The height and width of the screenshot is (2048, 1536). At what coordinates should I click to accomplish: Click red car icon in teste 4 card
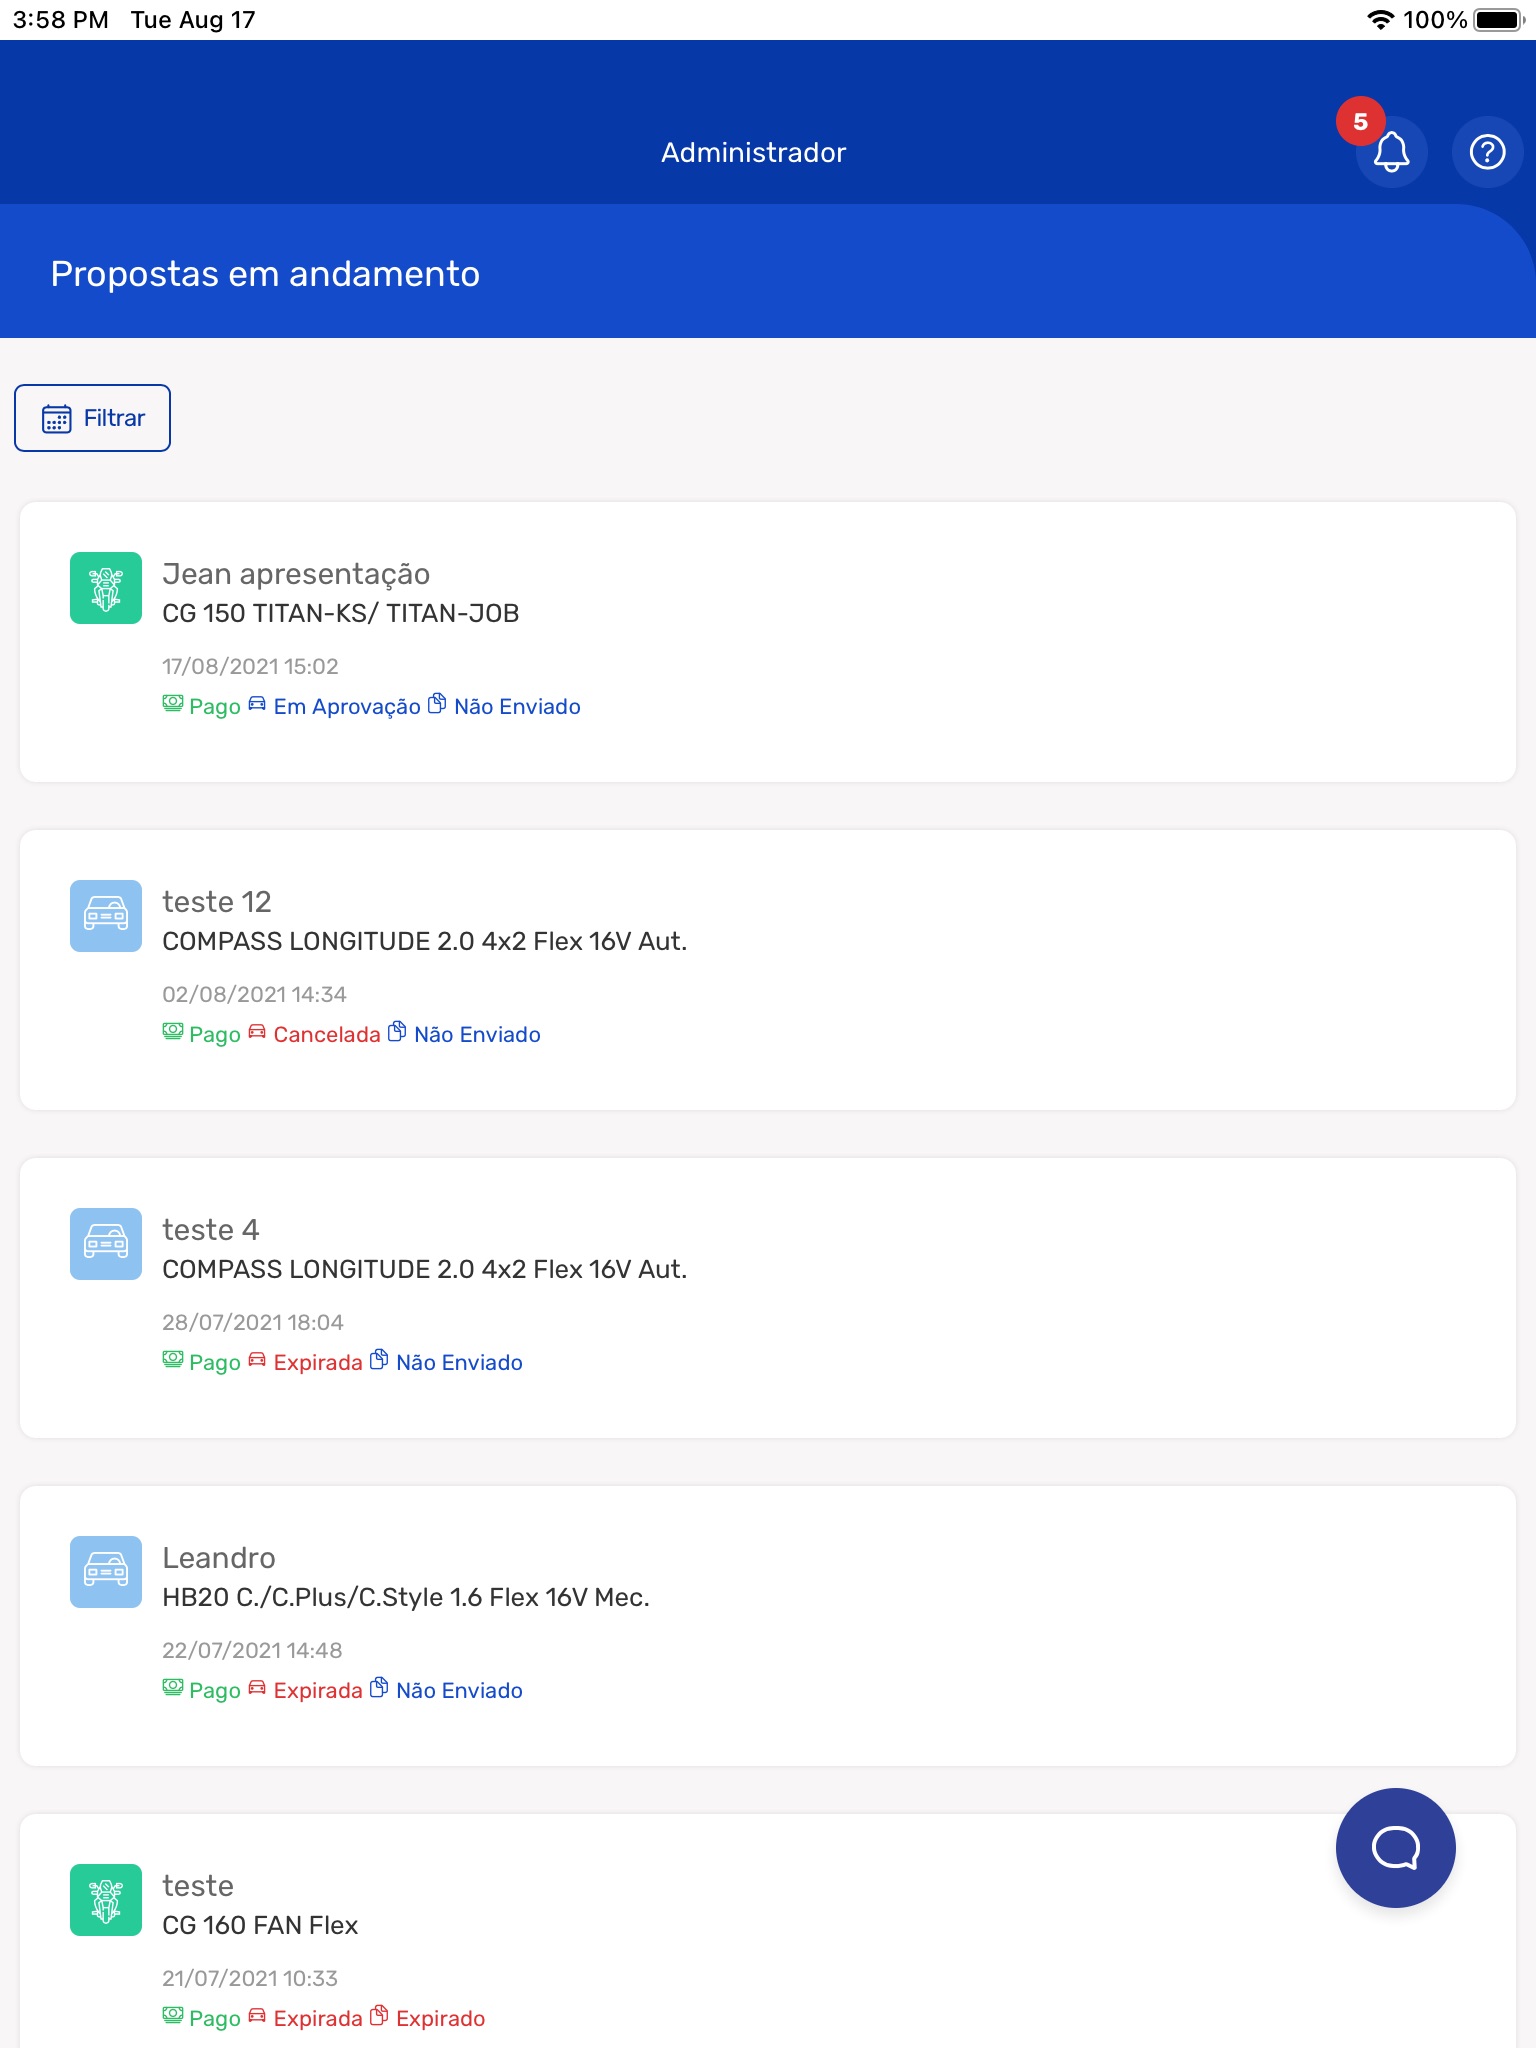tap(257, 1360)
